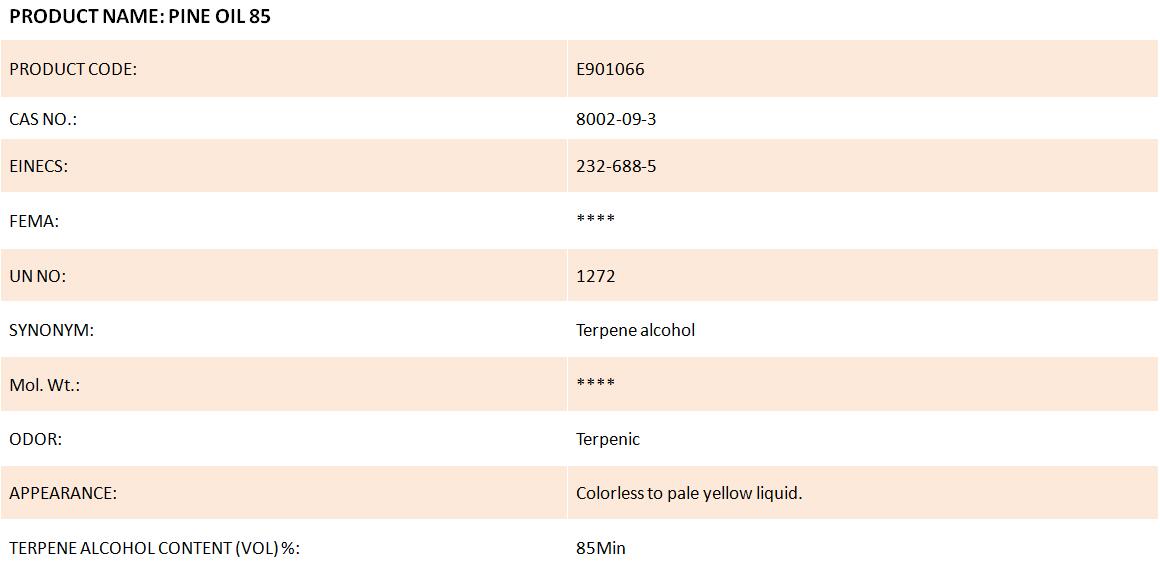
Task: Click the FEMA asterisk value
Action: coord(596,219)
